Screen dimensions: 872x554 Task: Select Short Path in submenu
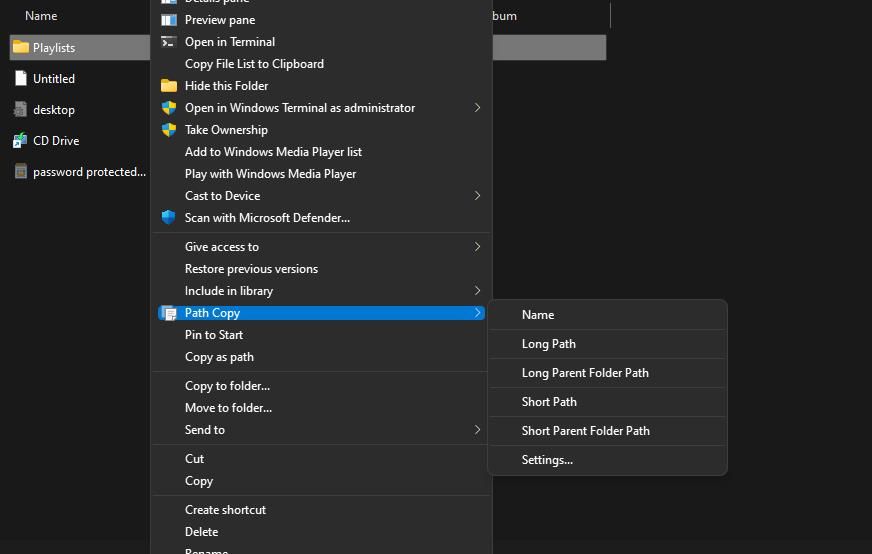tap(607, 402)
